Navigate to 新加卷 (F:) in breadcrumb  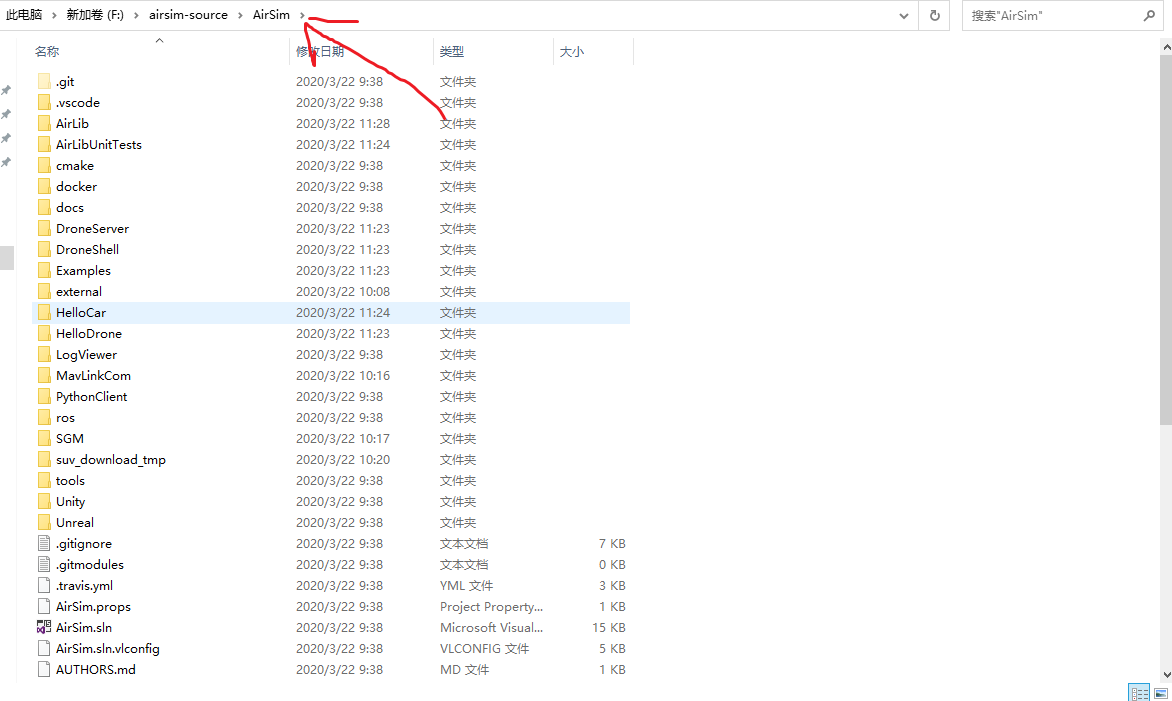tap(95, 15)
